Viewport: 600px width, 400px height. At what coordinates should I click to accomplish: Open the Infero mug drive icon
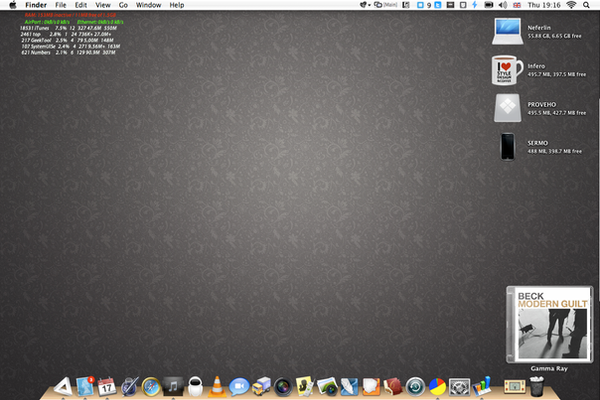tap(507, 70)
